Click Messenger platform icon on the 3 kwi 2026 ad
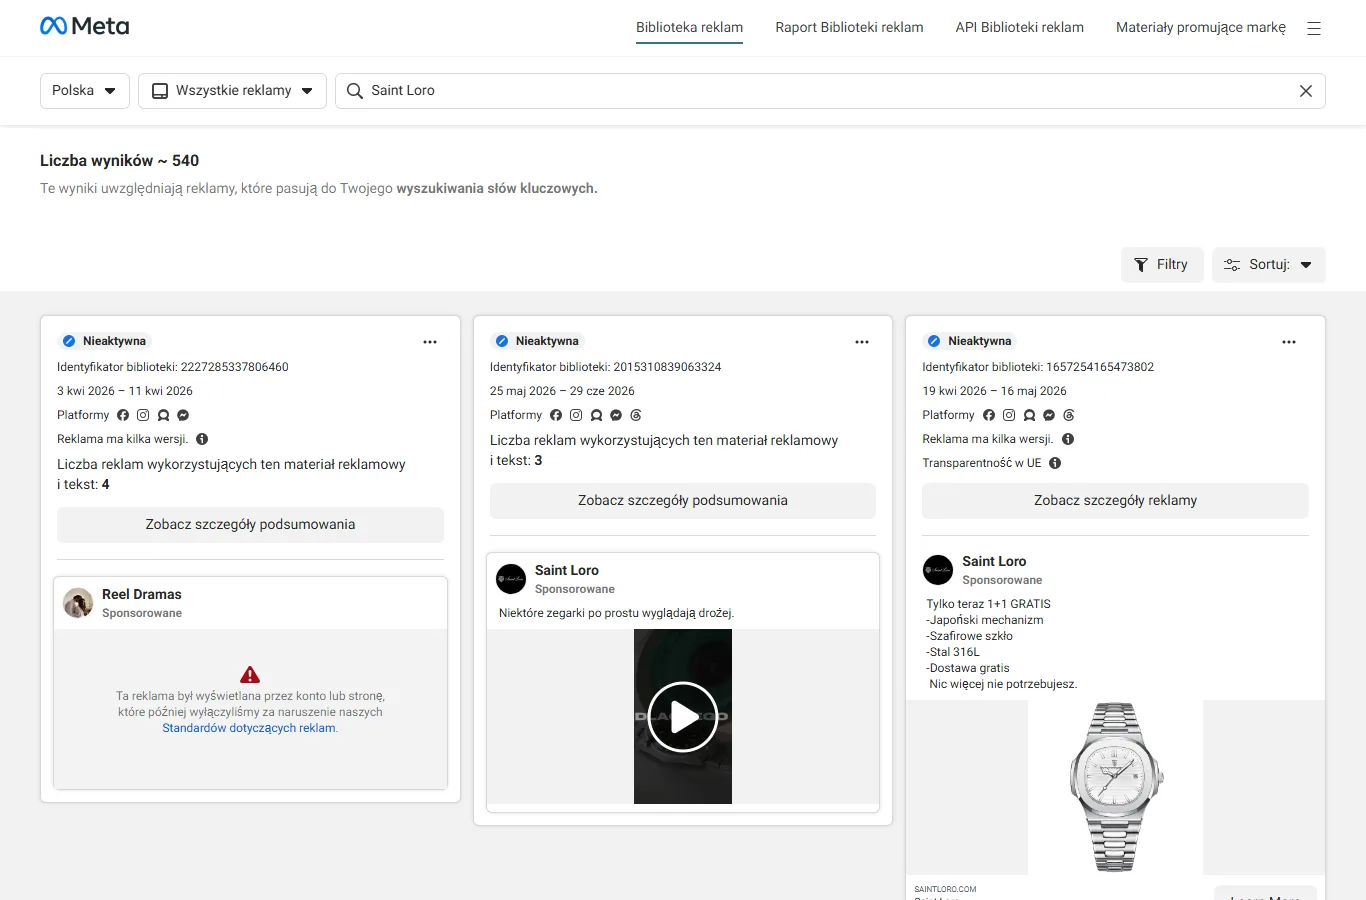 [x=183, y=415]
